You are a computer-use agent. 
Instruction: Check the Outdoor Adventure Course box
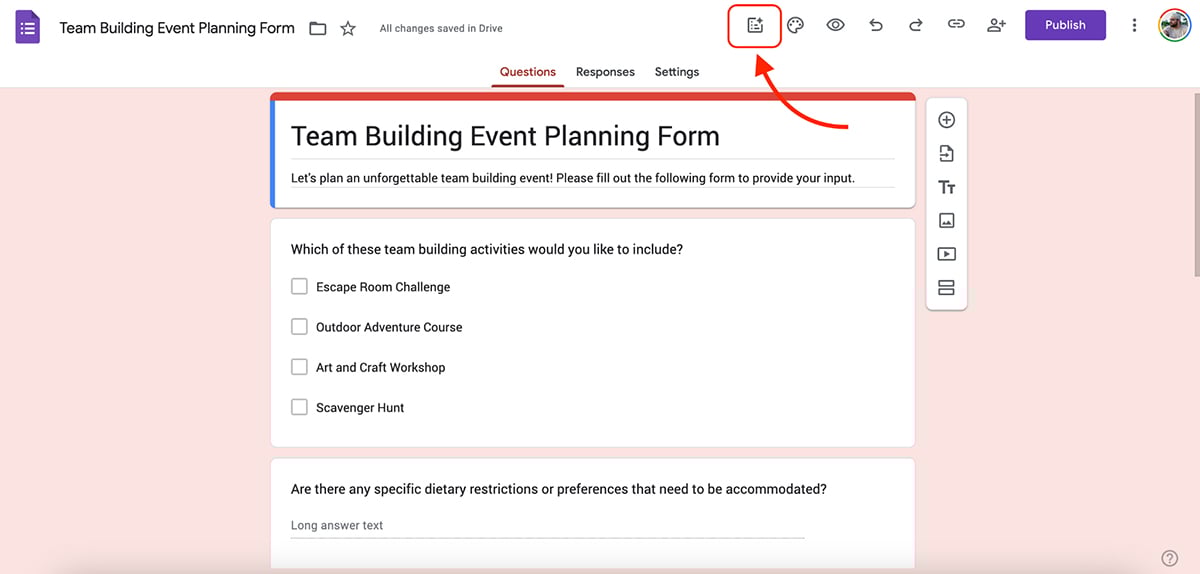point(299,327)
